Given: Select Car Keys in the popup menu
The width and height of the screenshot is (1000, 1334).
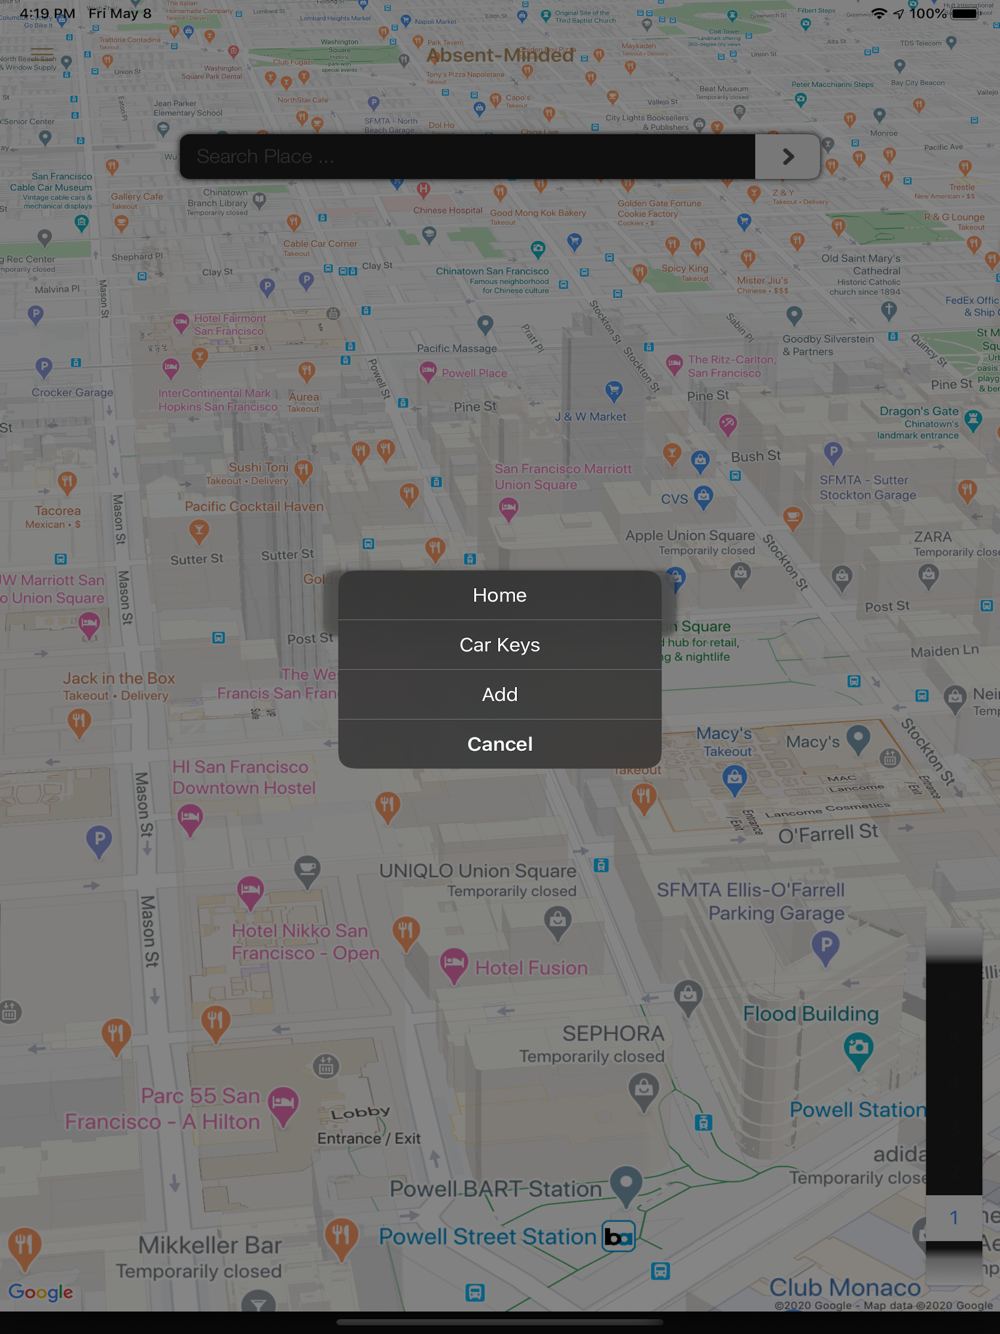Looking at the screenshot, I should pyautogui.click(x=500, y=645).
